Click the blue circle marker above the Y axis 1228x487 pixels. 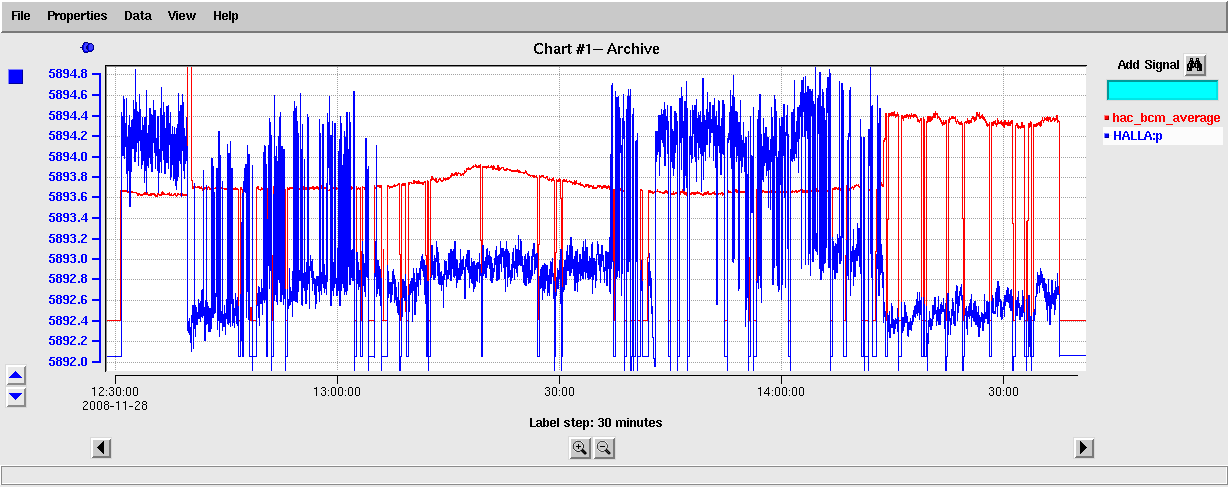[x=87, y=47]
